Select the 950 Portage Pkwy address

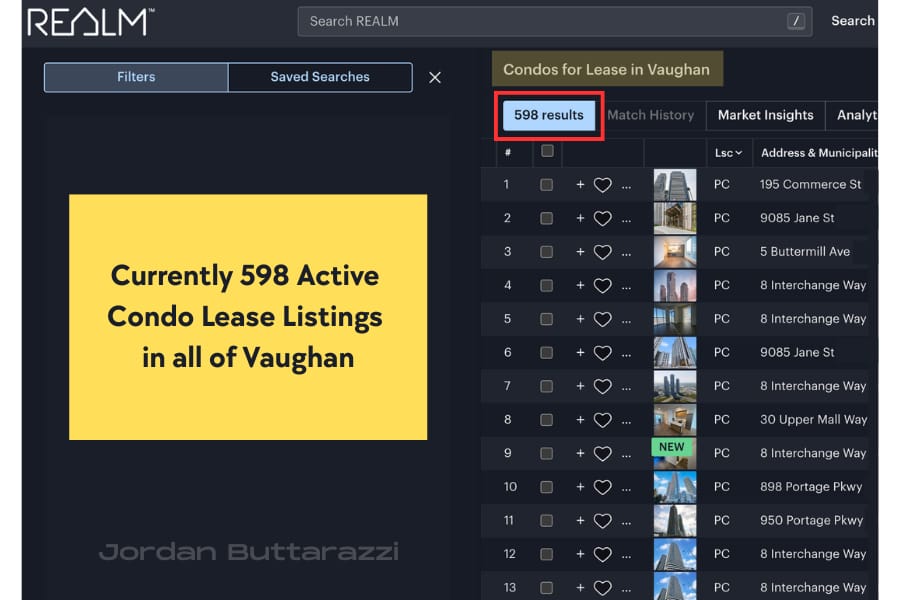812,520
